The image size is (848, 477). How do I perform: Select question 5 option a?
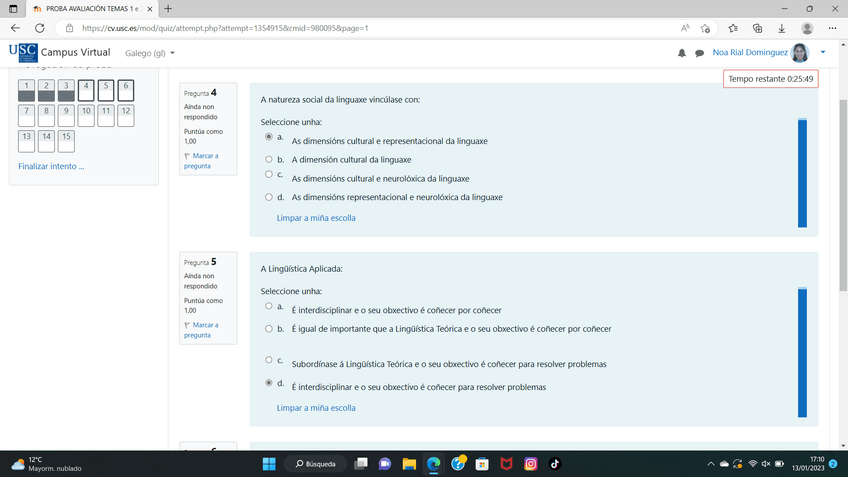point(269,306)
